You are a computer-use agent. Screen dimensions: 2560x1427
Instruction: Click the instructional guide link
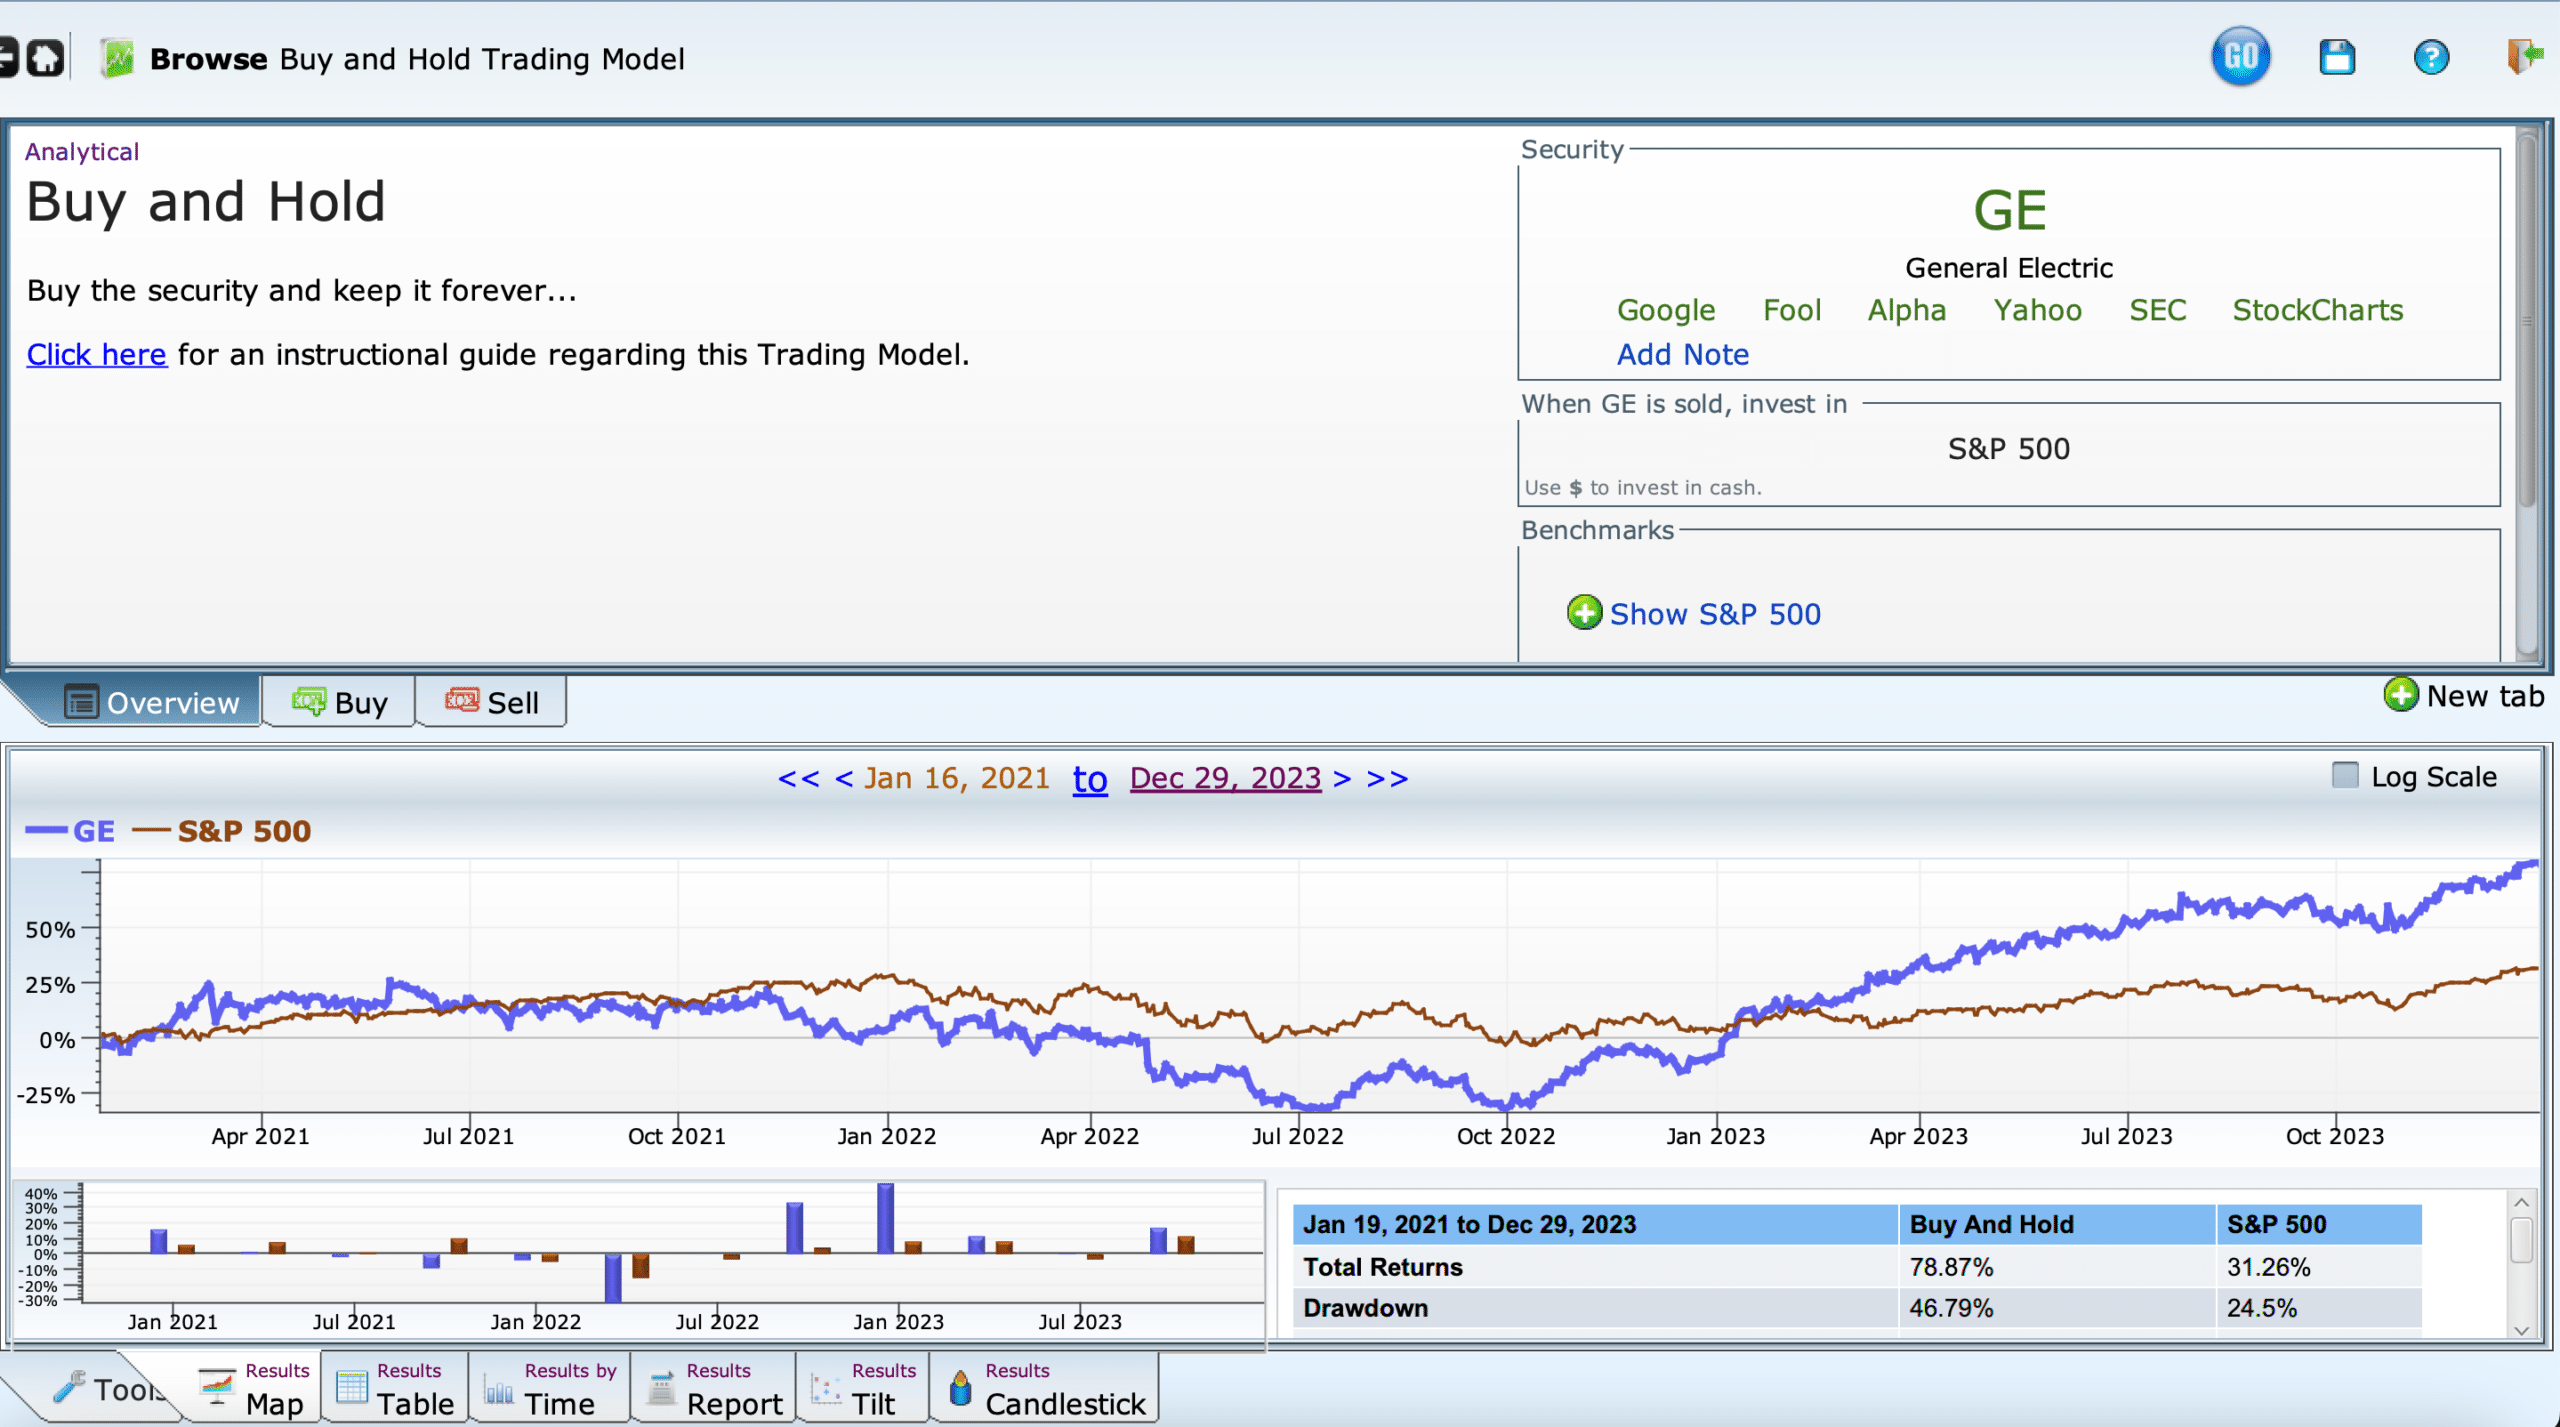(x=97, y=354)
